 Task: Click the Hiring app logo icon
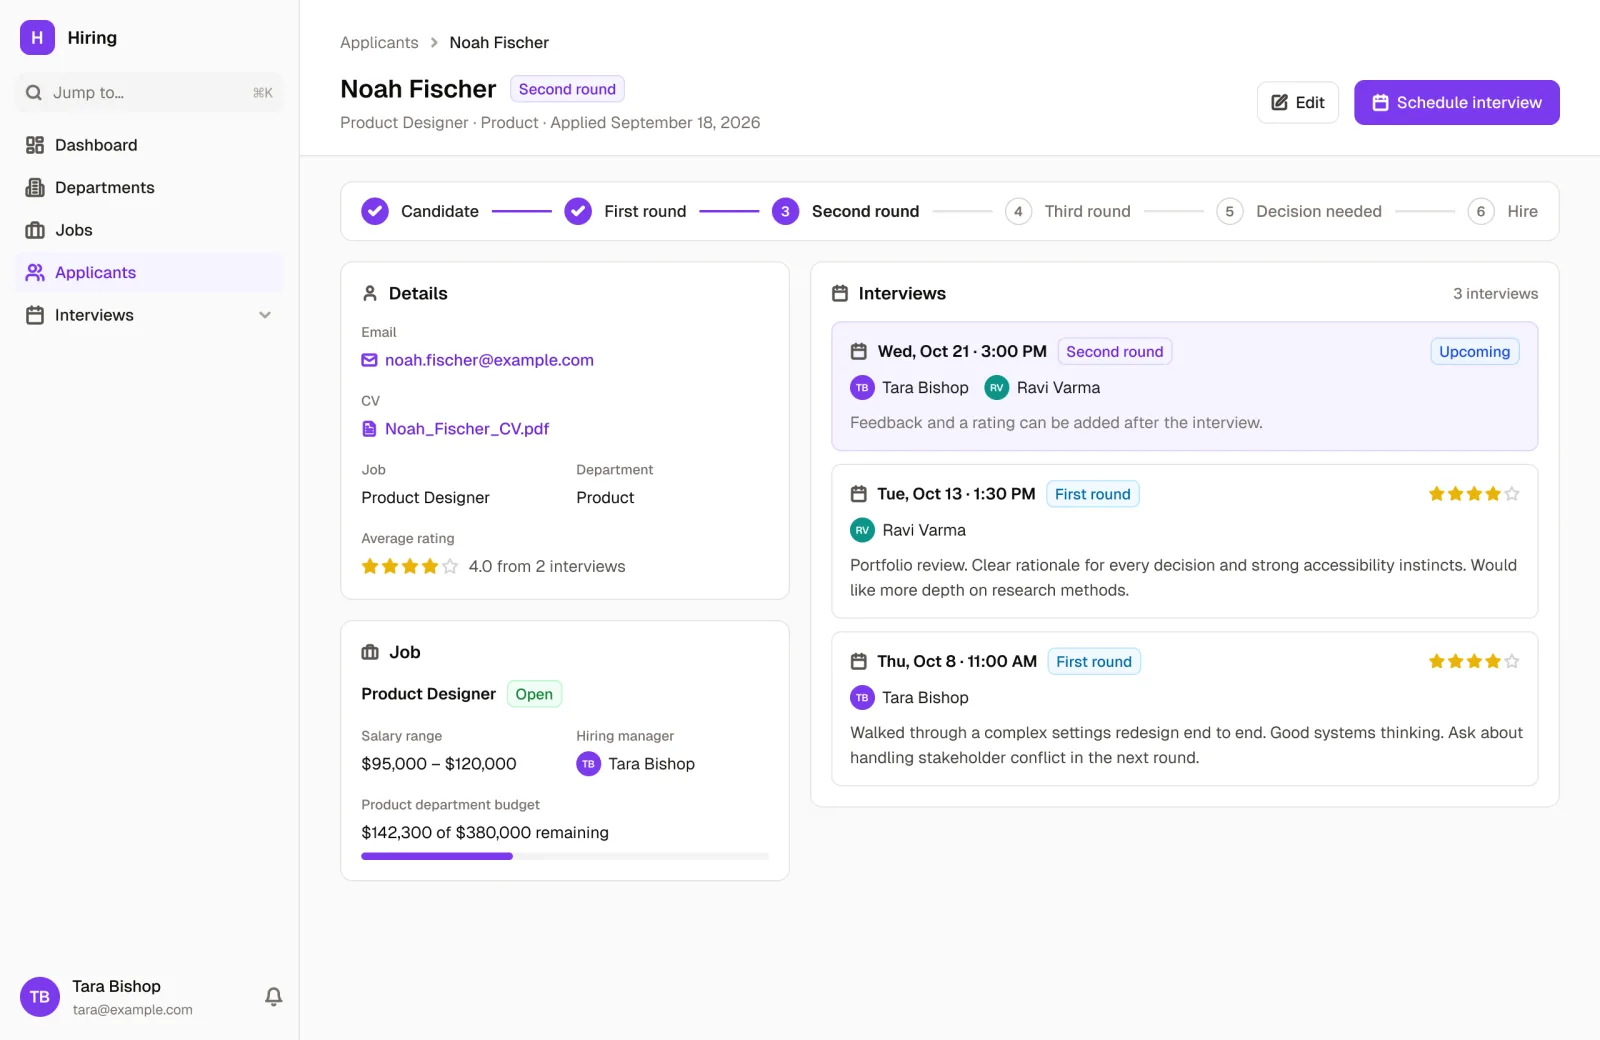pos(37,38)
